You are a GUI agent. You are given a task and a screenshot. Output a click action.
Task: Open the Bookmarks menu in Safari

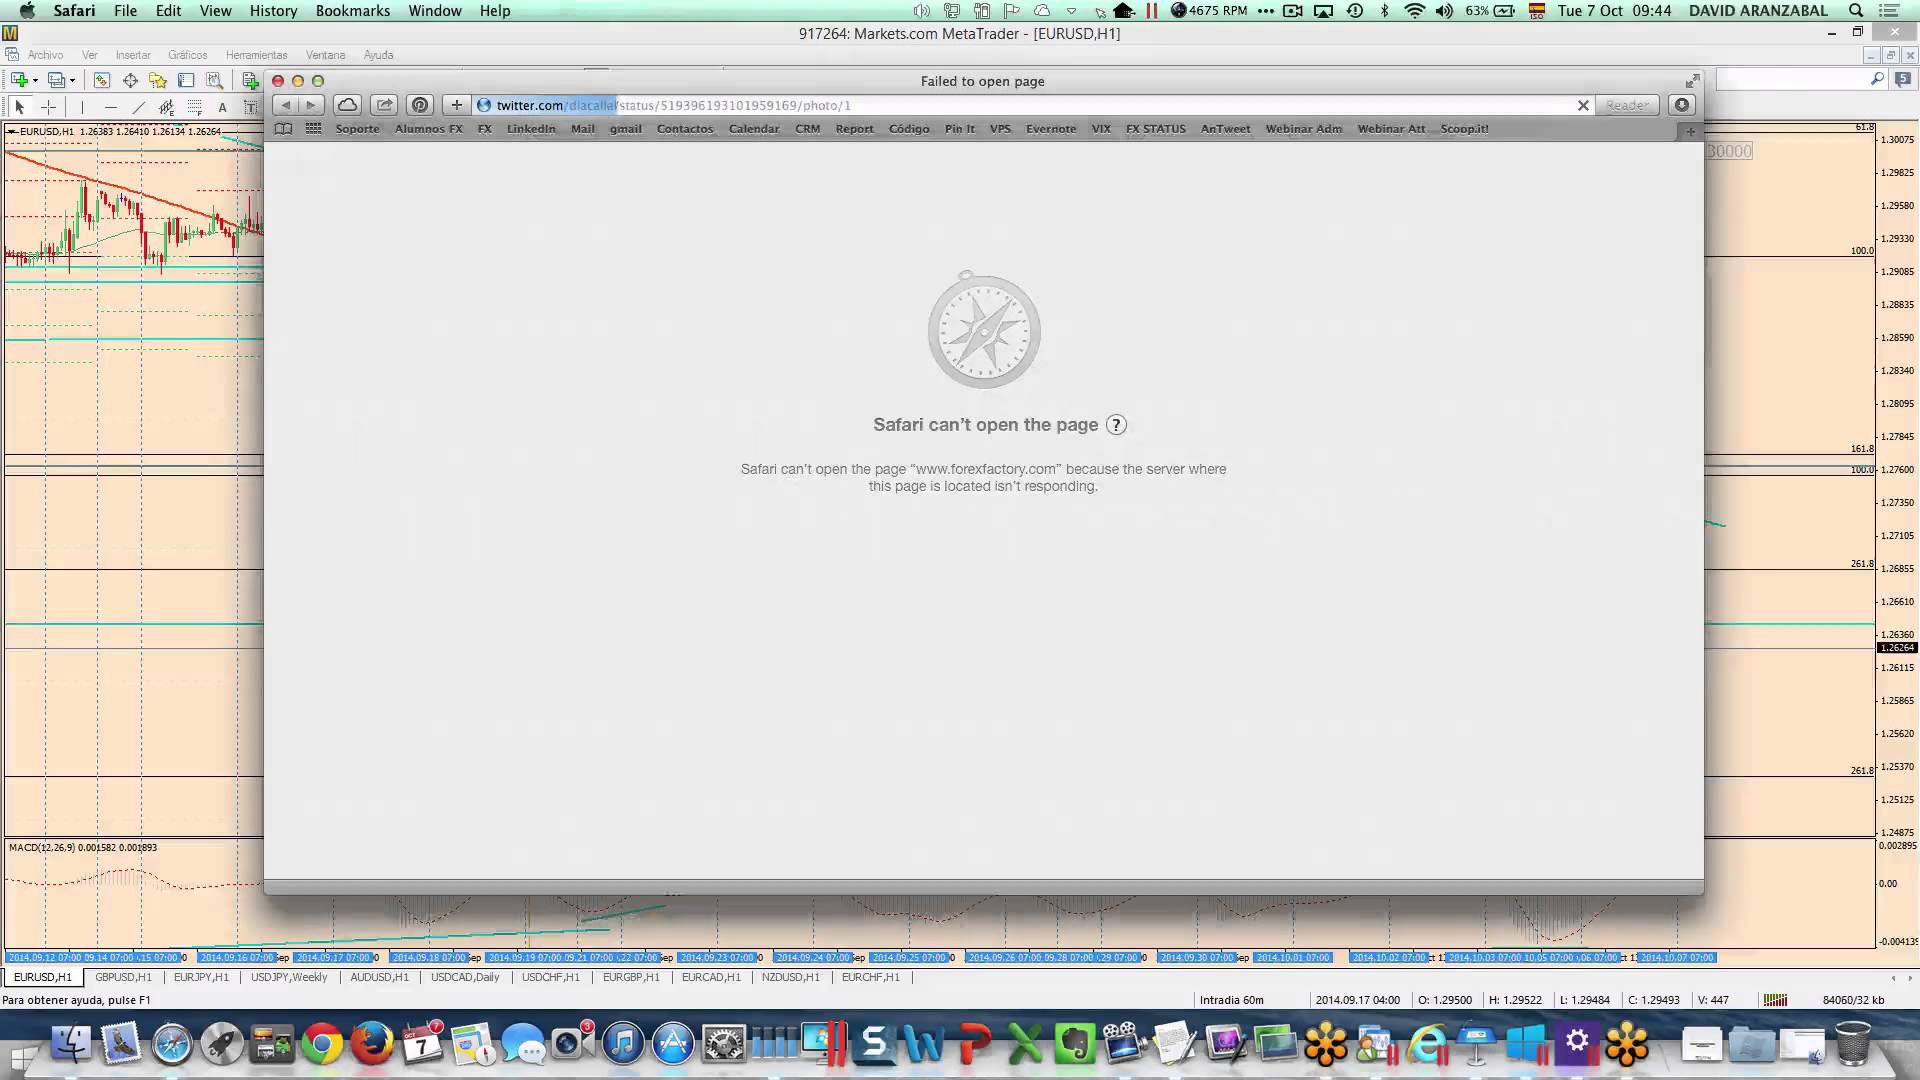[352, 11]
